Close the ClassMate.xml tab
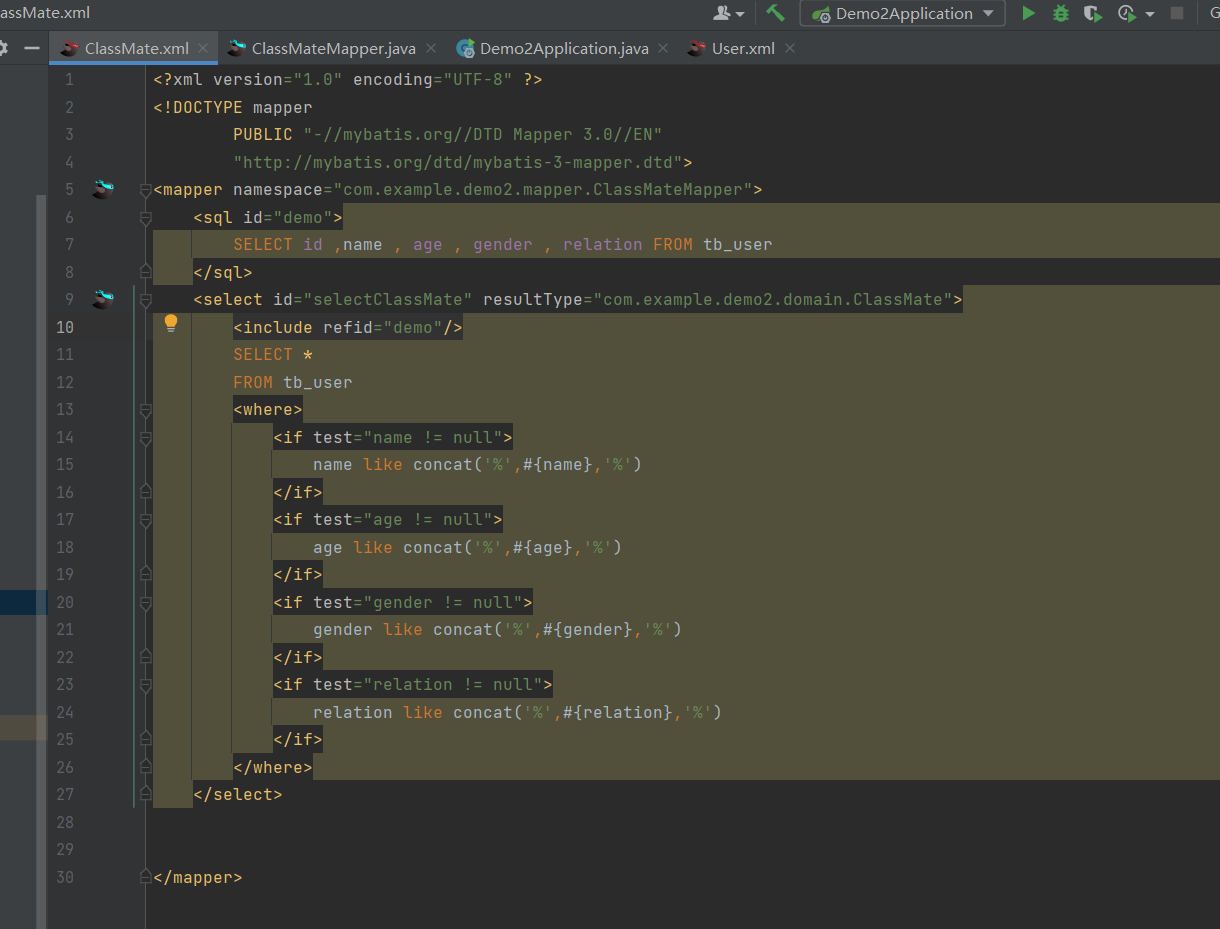This screenshot has width=1220, height=929. click(x=203, y=48)
